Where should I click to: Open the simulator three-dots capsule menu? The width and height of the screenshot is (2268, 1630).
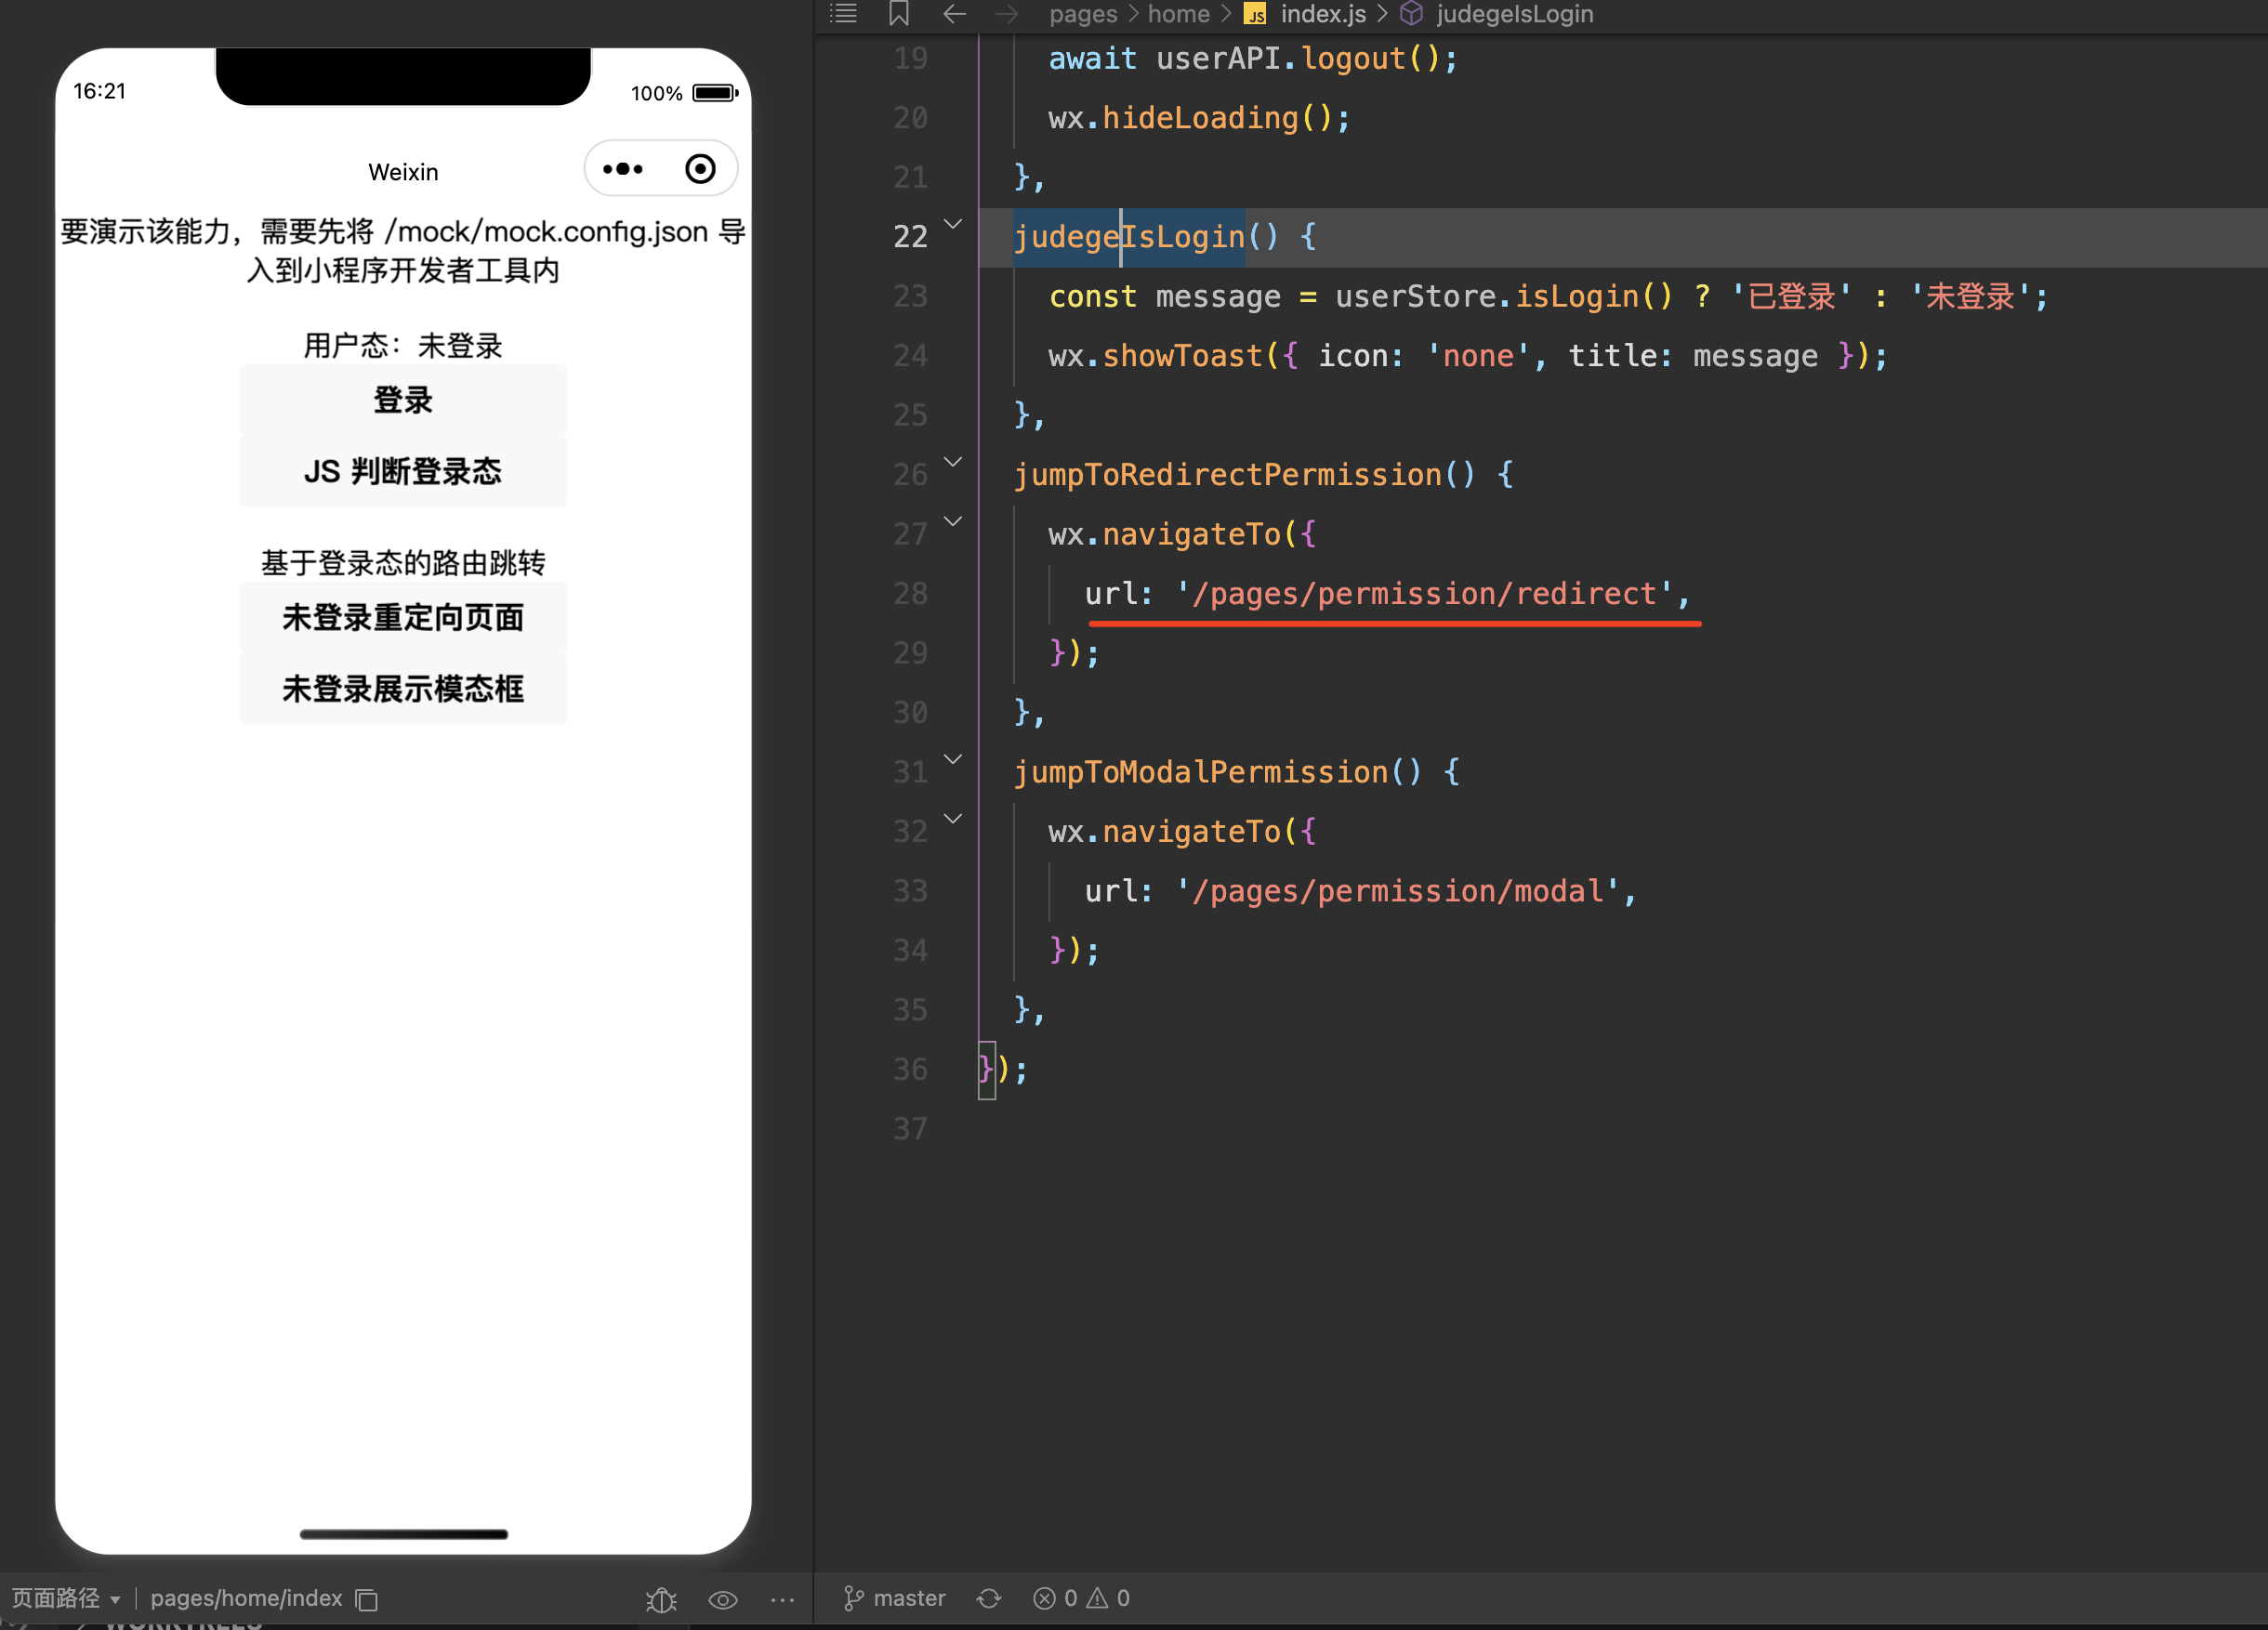[623, 169]
